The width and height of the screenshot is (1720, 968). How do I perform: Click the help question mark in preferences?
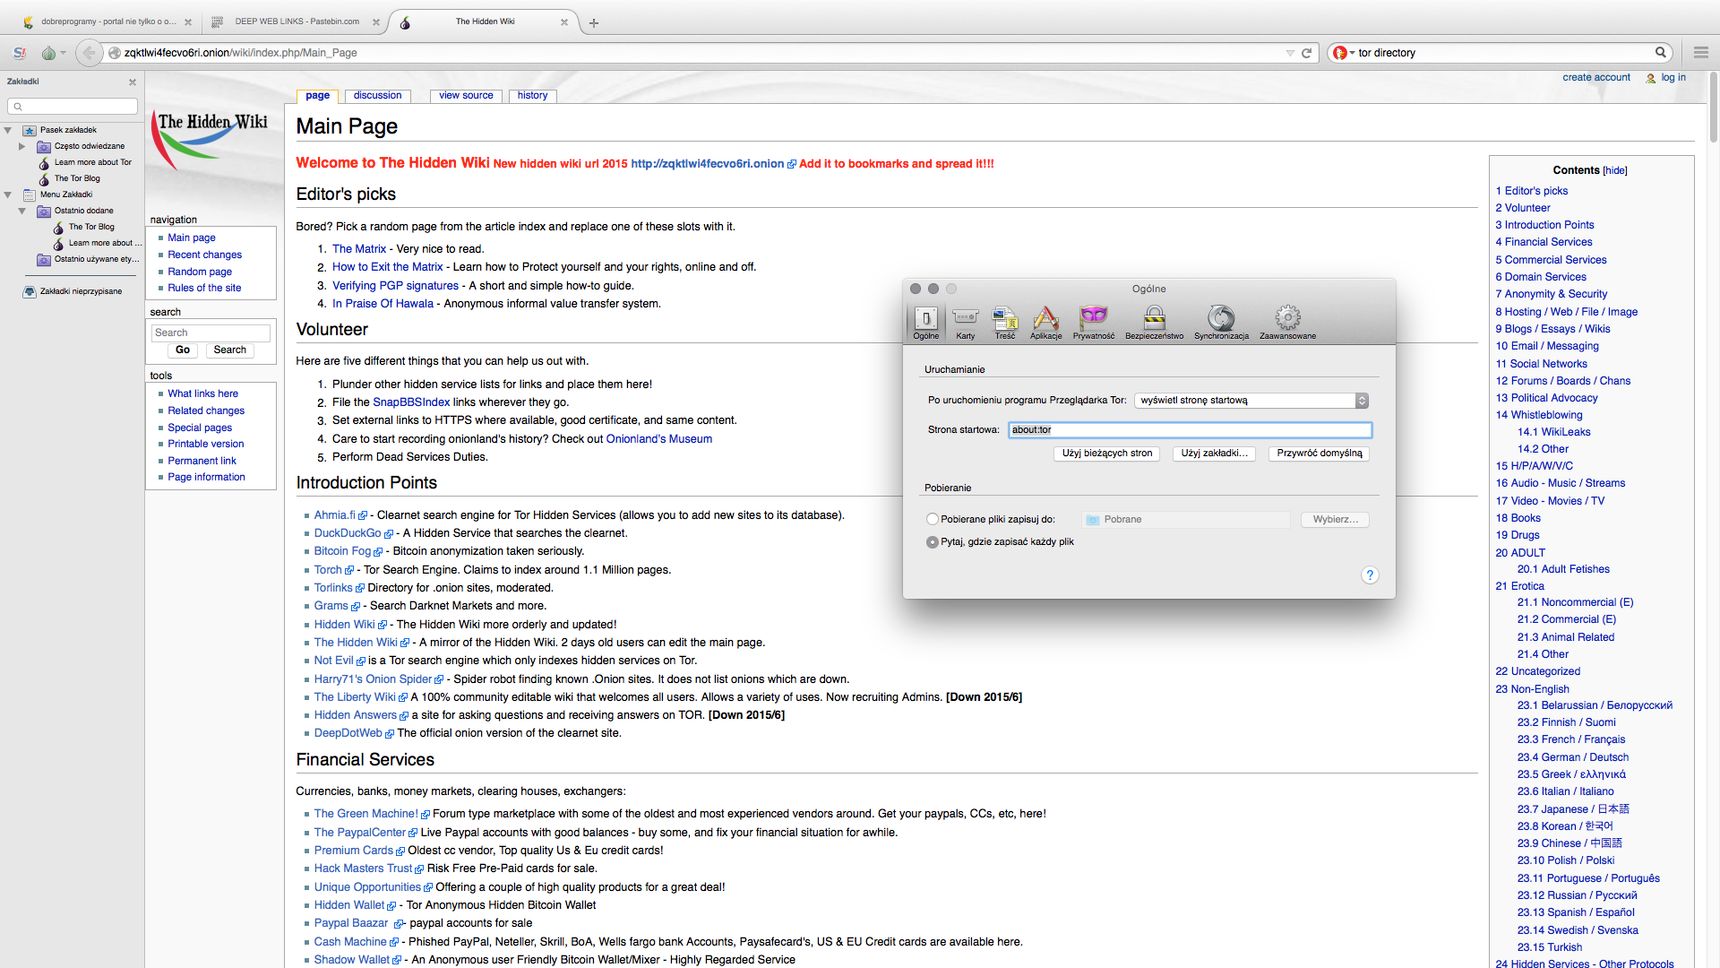click(x=1370, y=575)
